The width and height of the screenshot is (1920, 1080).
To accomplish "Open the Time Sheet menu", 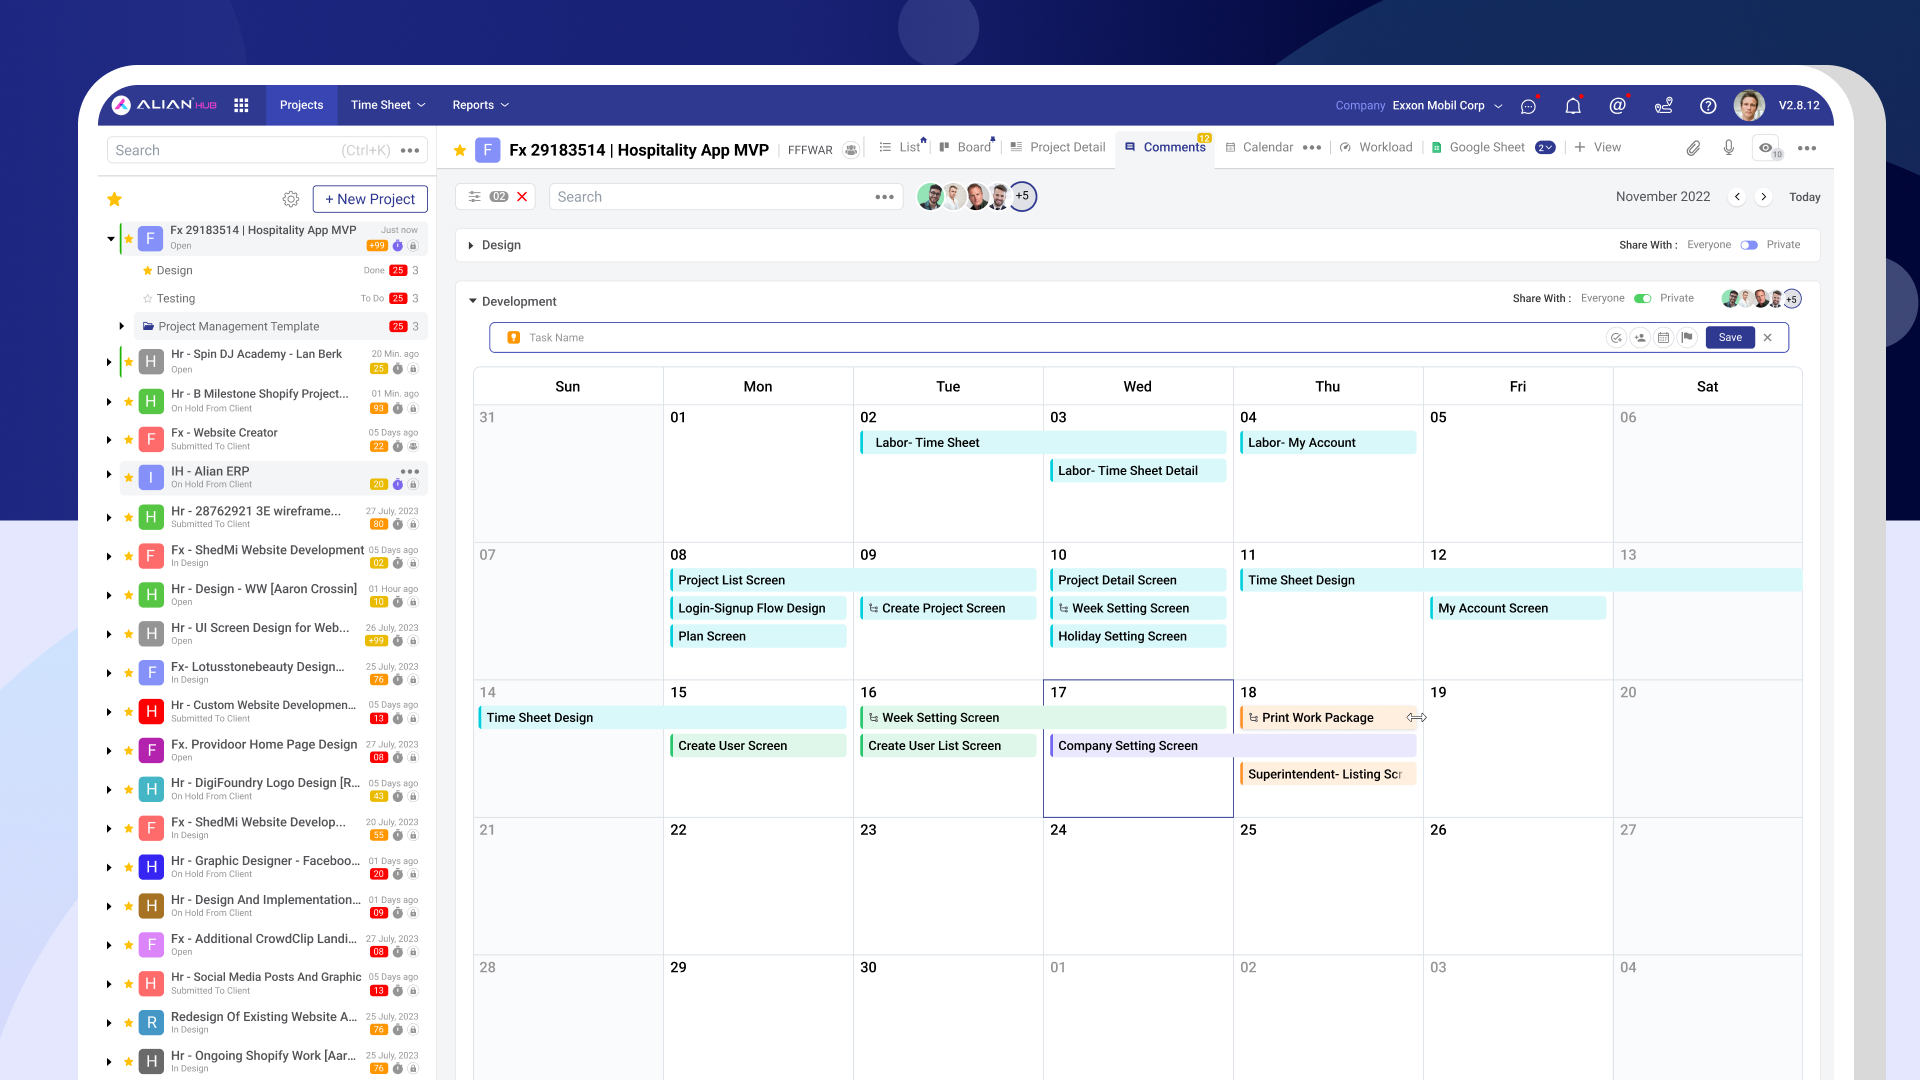I will point(388,105).
